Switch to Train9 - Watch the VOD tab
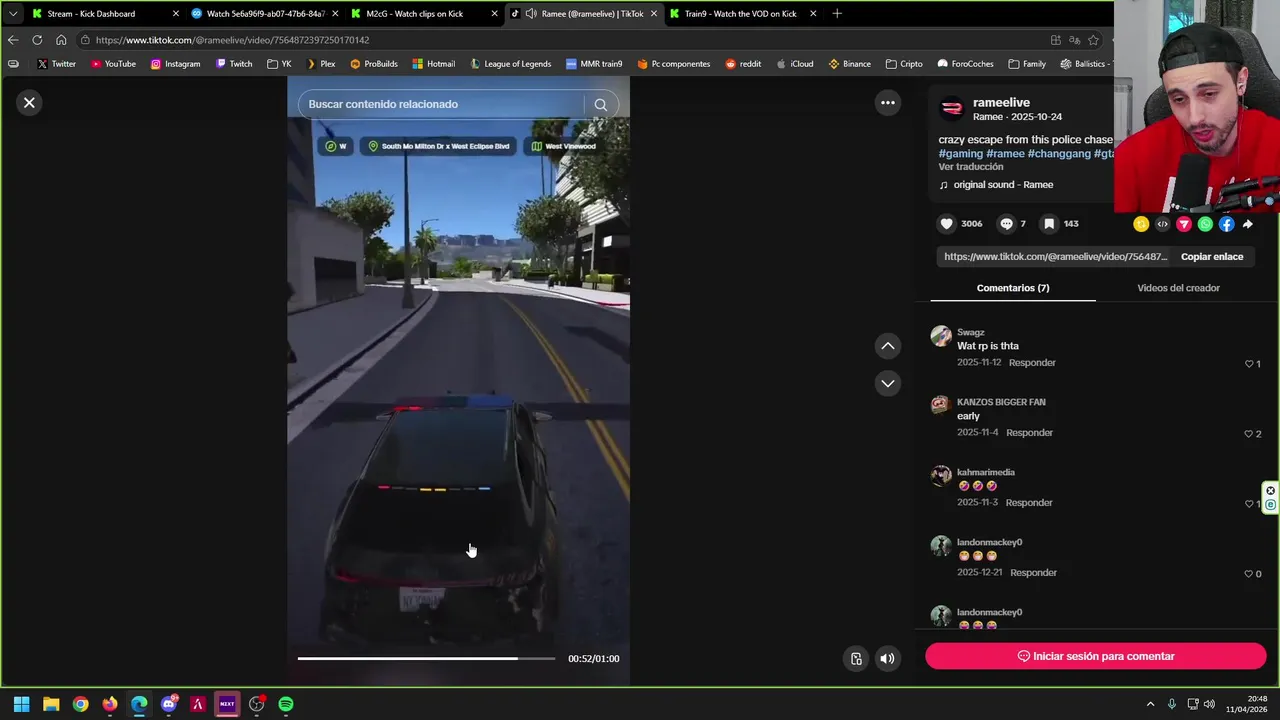1280x720 pixels. coord(742,14)
